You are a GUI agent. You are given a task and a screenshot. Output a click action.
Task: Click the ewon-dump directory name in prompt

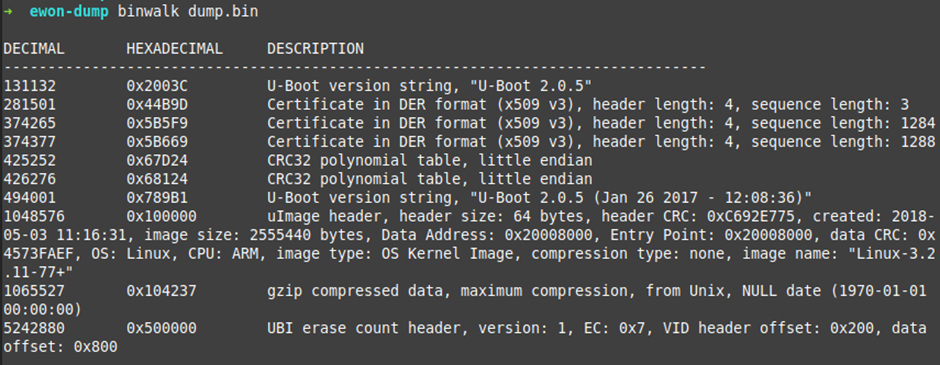[68, 11]
